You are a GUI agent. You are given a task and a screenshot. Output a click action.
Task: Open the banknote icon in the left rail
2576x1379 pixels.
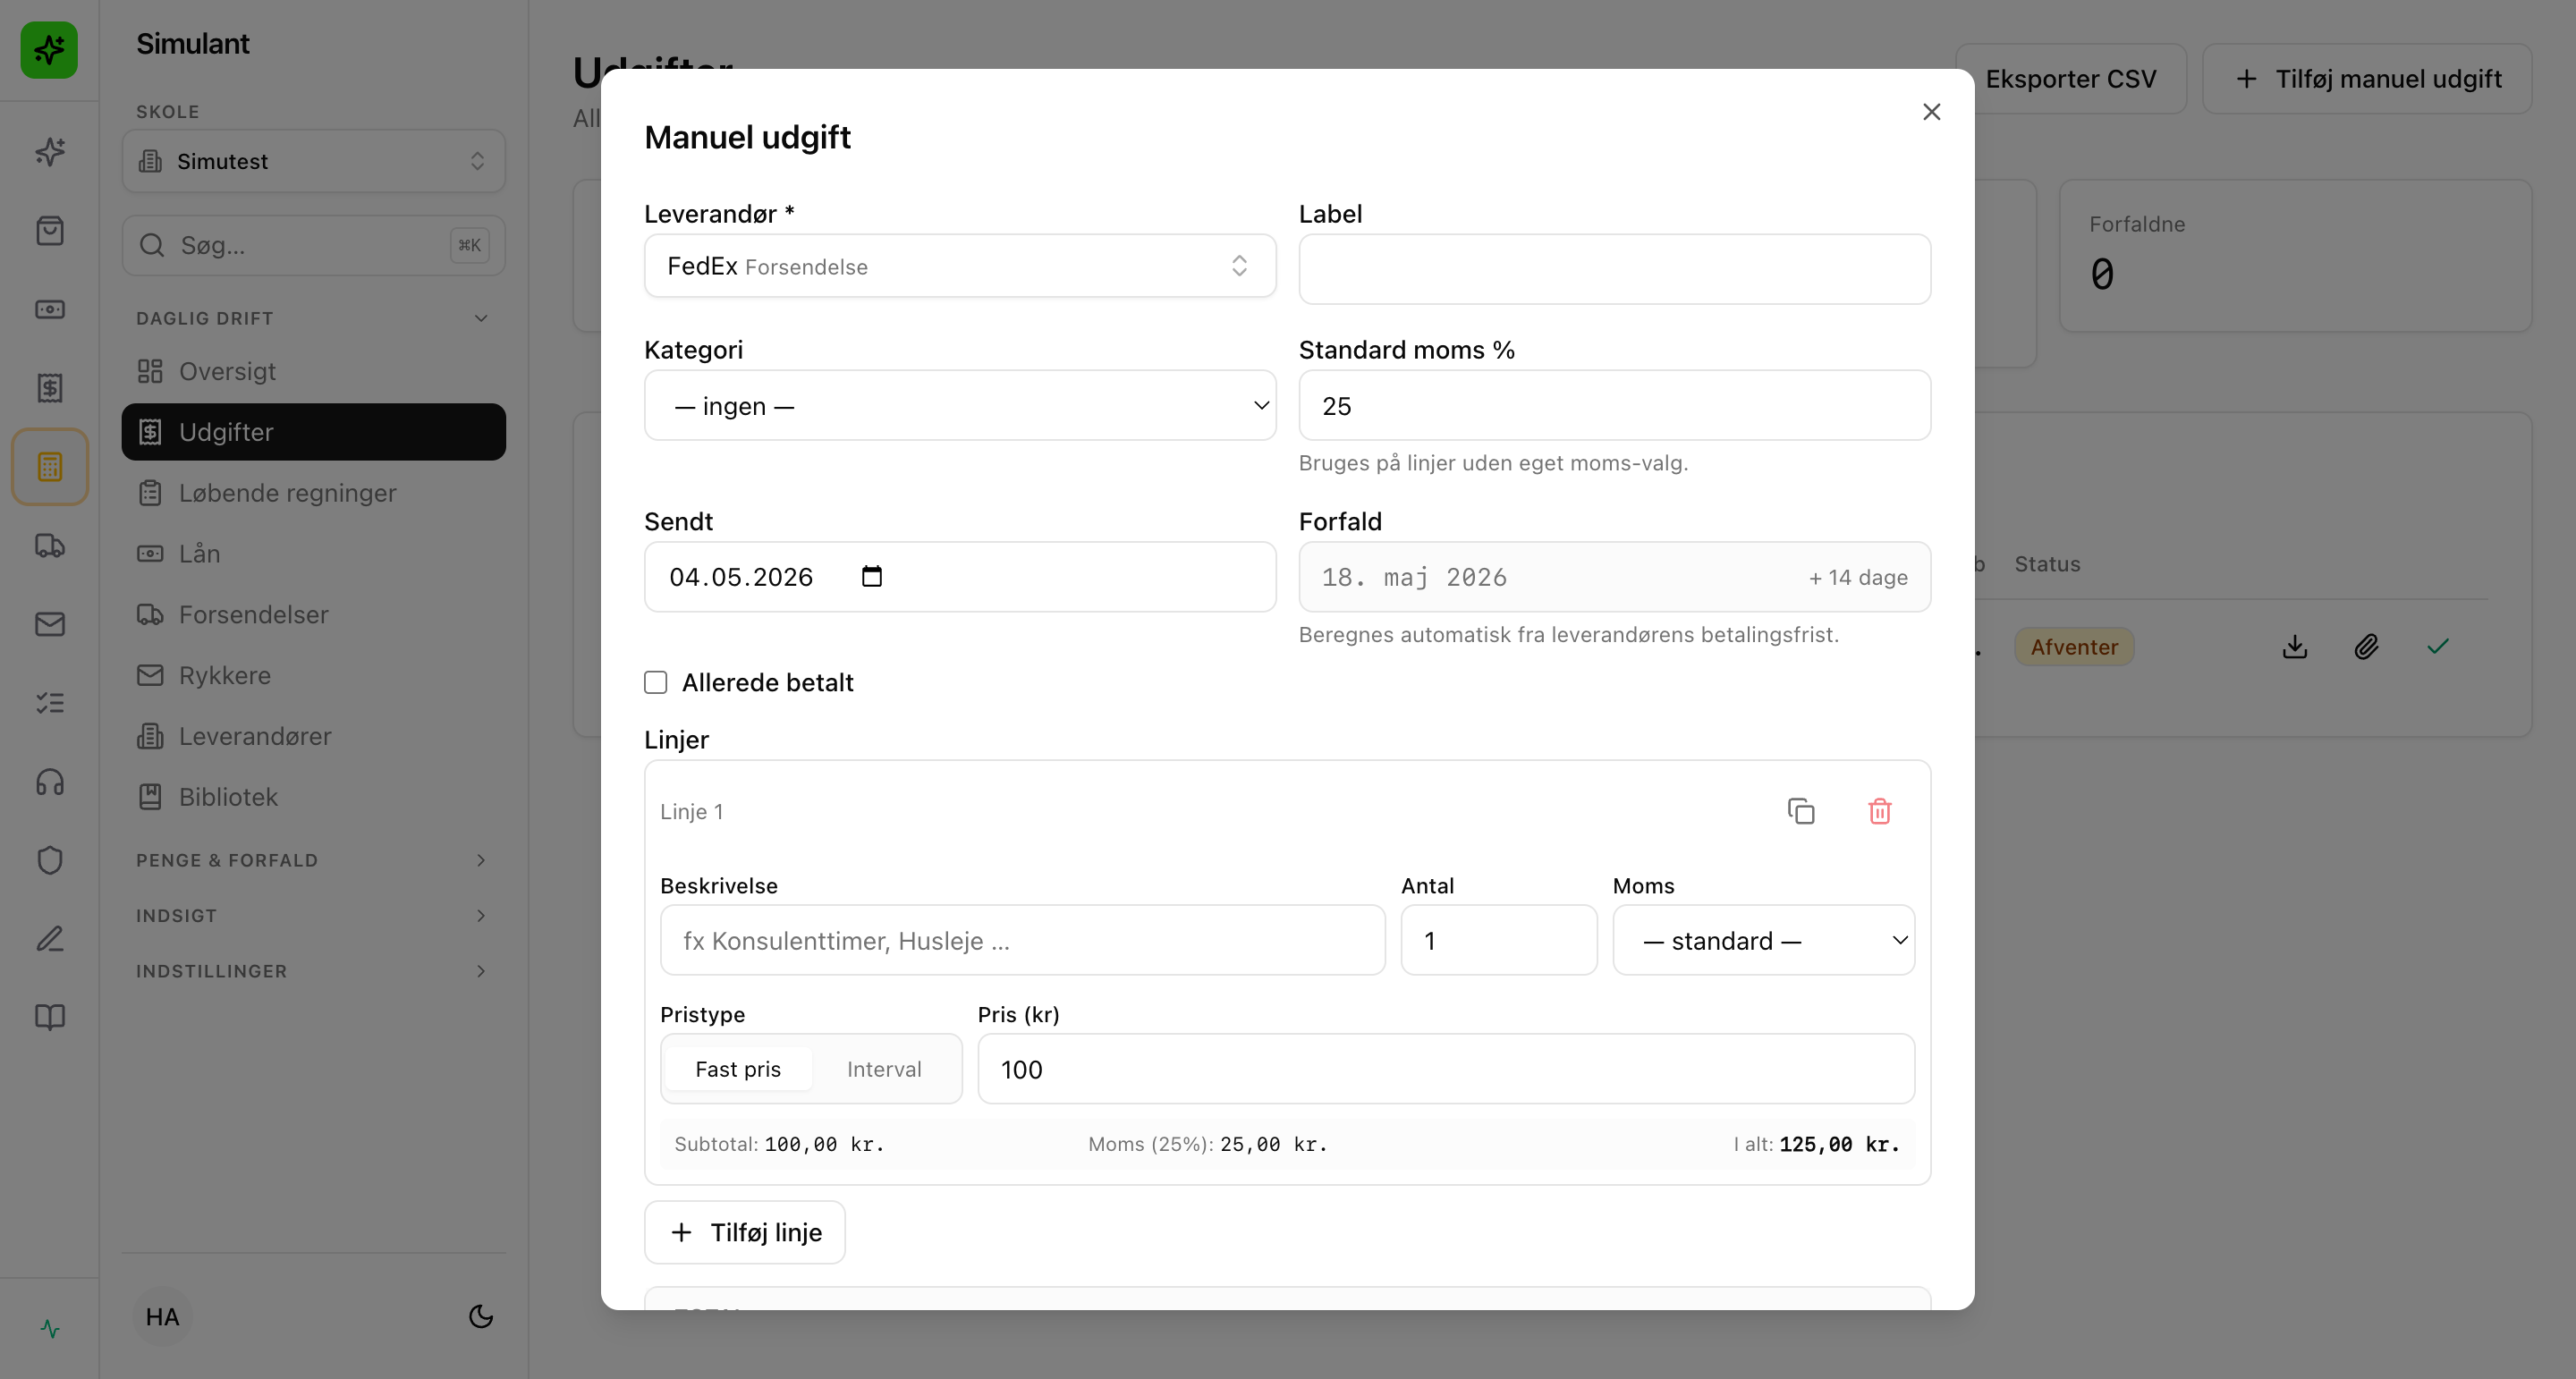[x=50, y=309]
